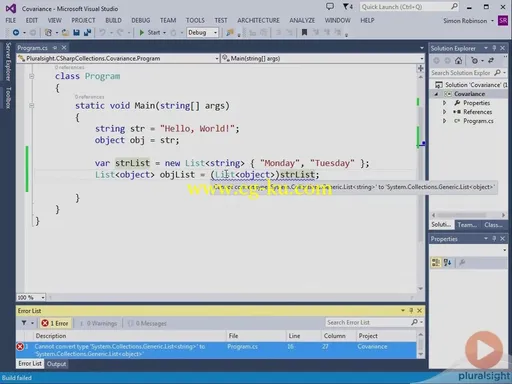The image size is (512, 384).
Task: Open the FILE menu
Action: (x=11, y=20)
